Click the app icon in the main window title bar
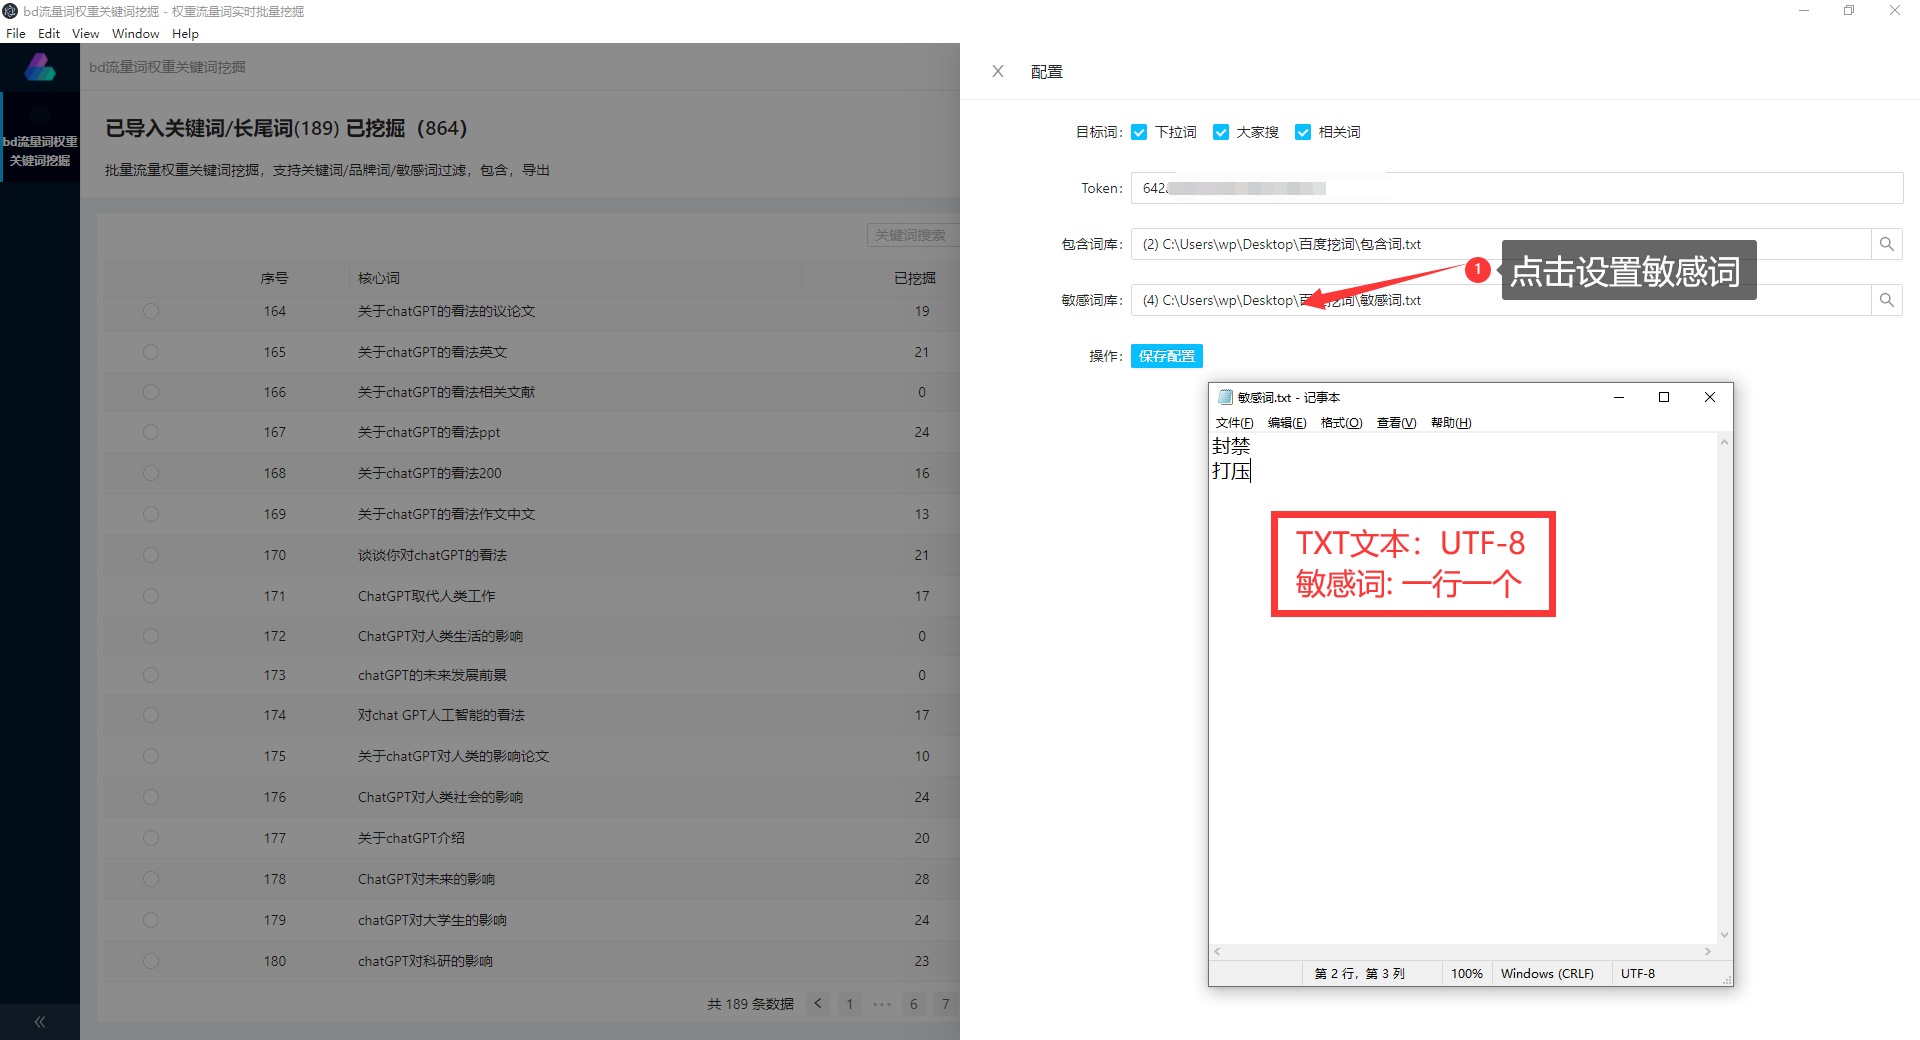Image resolution: width=1920 pixels, height=1040 pixels. [x=10, y=10]
